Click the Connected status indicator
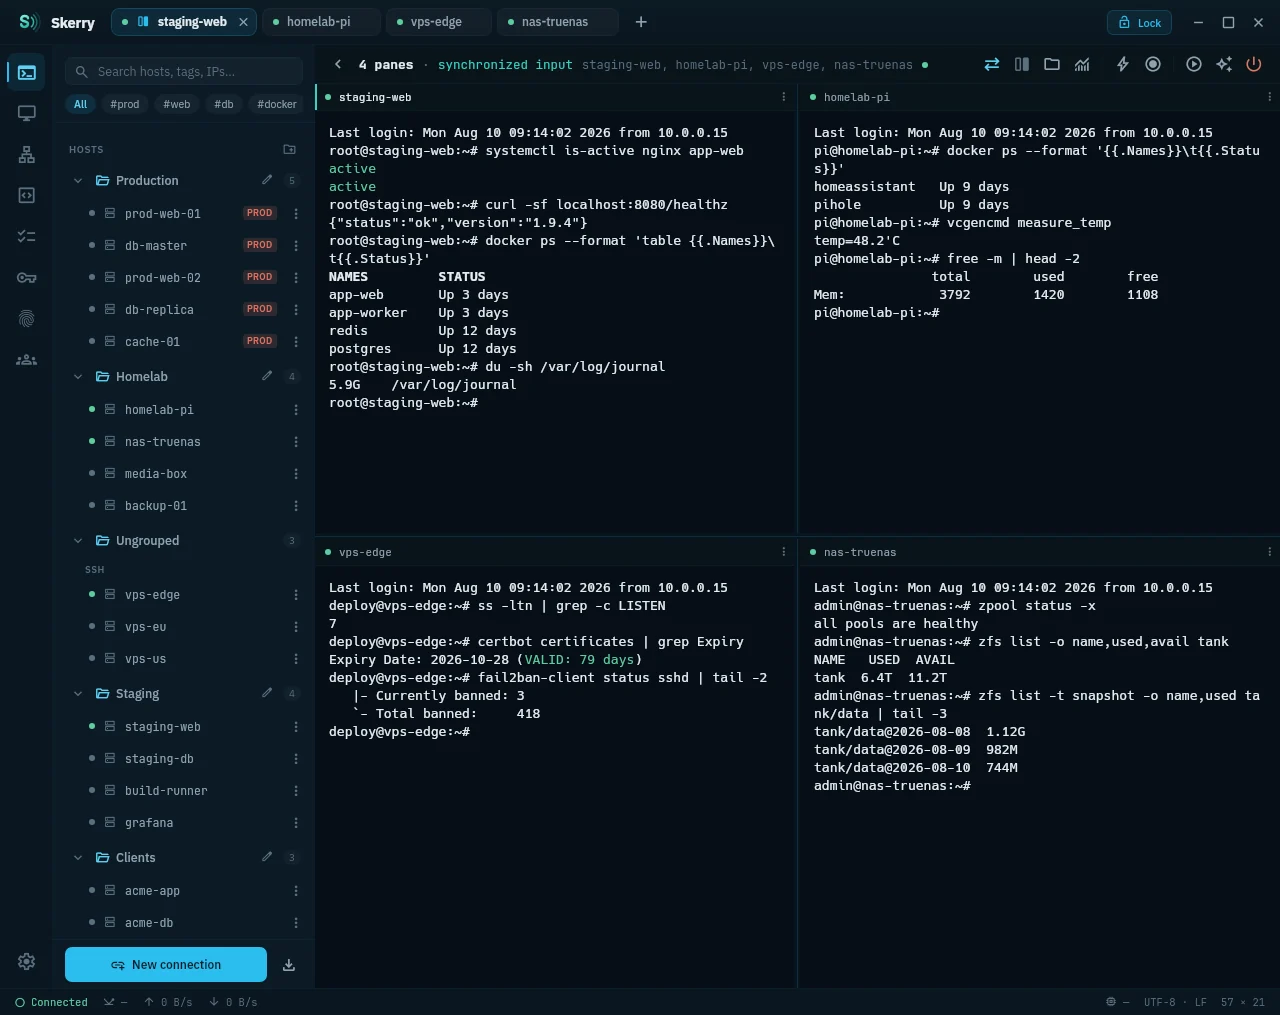Image resolution: width=1280 pixels, height=1015 pixels. click(x=51, y=1002)
